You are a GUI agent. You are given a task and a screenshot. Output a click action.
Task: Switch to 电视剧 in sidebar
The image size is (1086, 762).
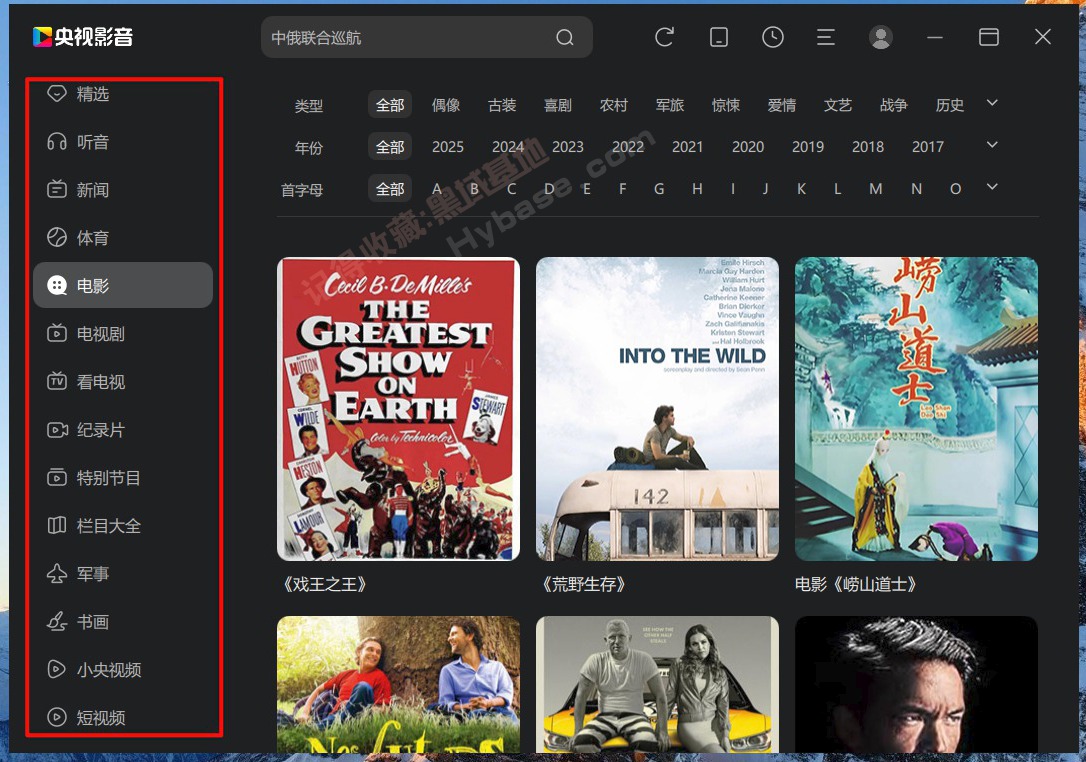pyautogui.click(x=100, y=334)
